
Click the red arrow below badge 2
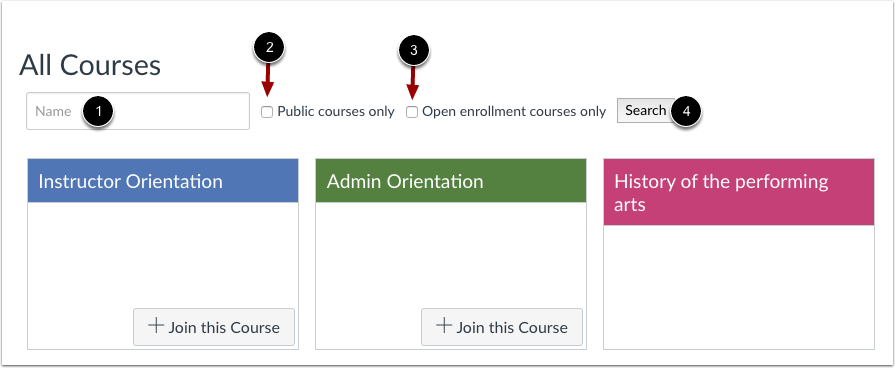(268, 79)
